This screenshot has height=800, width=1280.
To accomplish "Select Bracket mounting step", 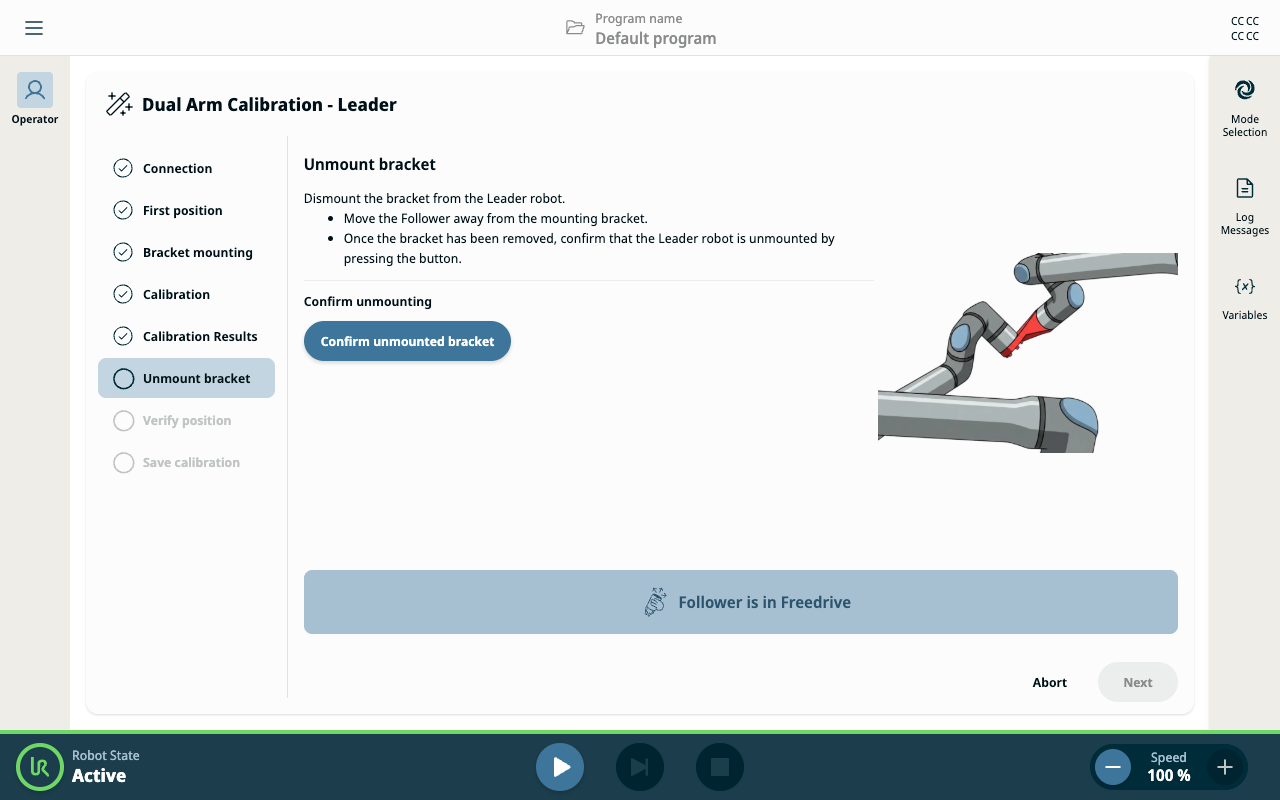I will [x=186, y=252].
